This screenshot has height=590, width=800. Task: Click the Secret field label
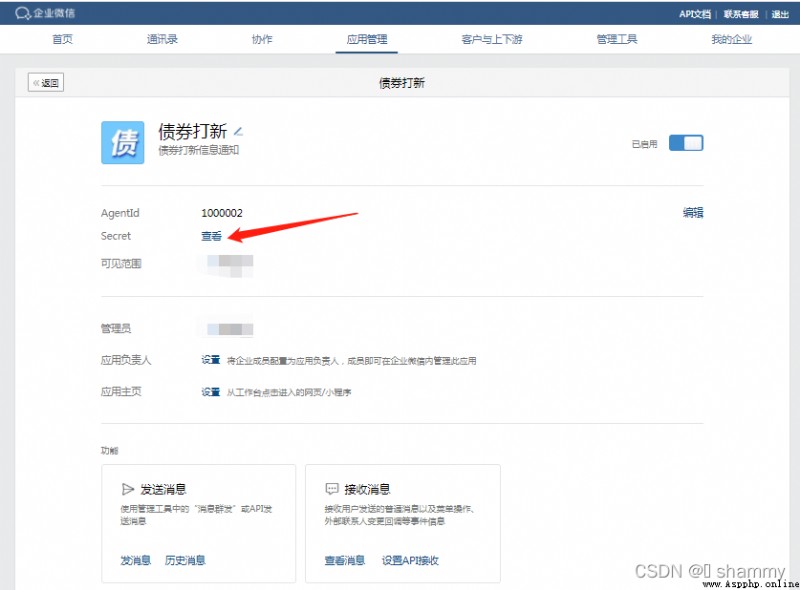(116, 236)
